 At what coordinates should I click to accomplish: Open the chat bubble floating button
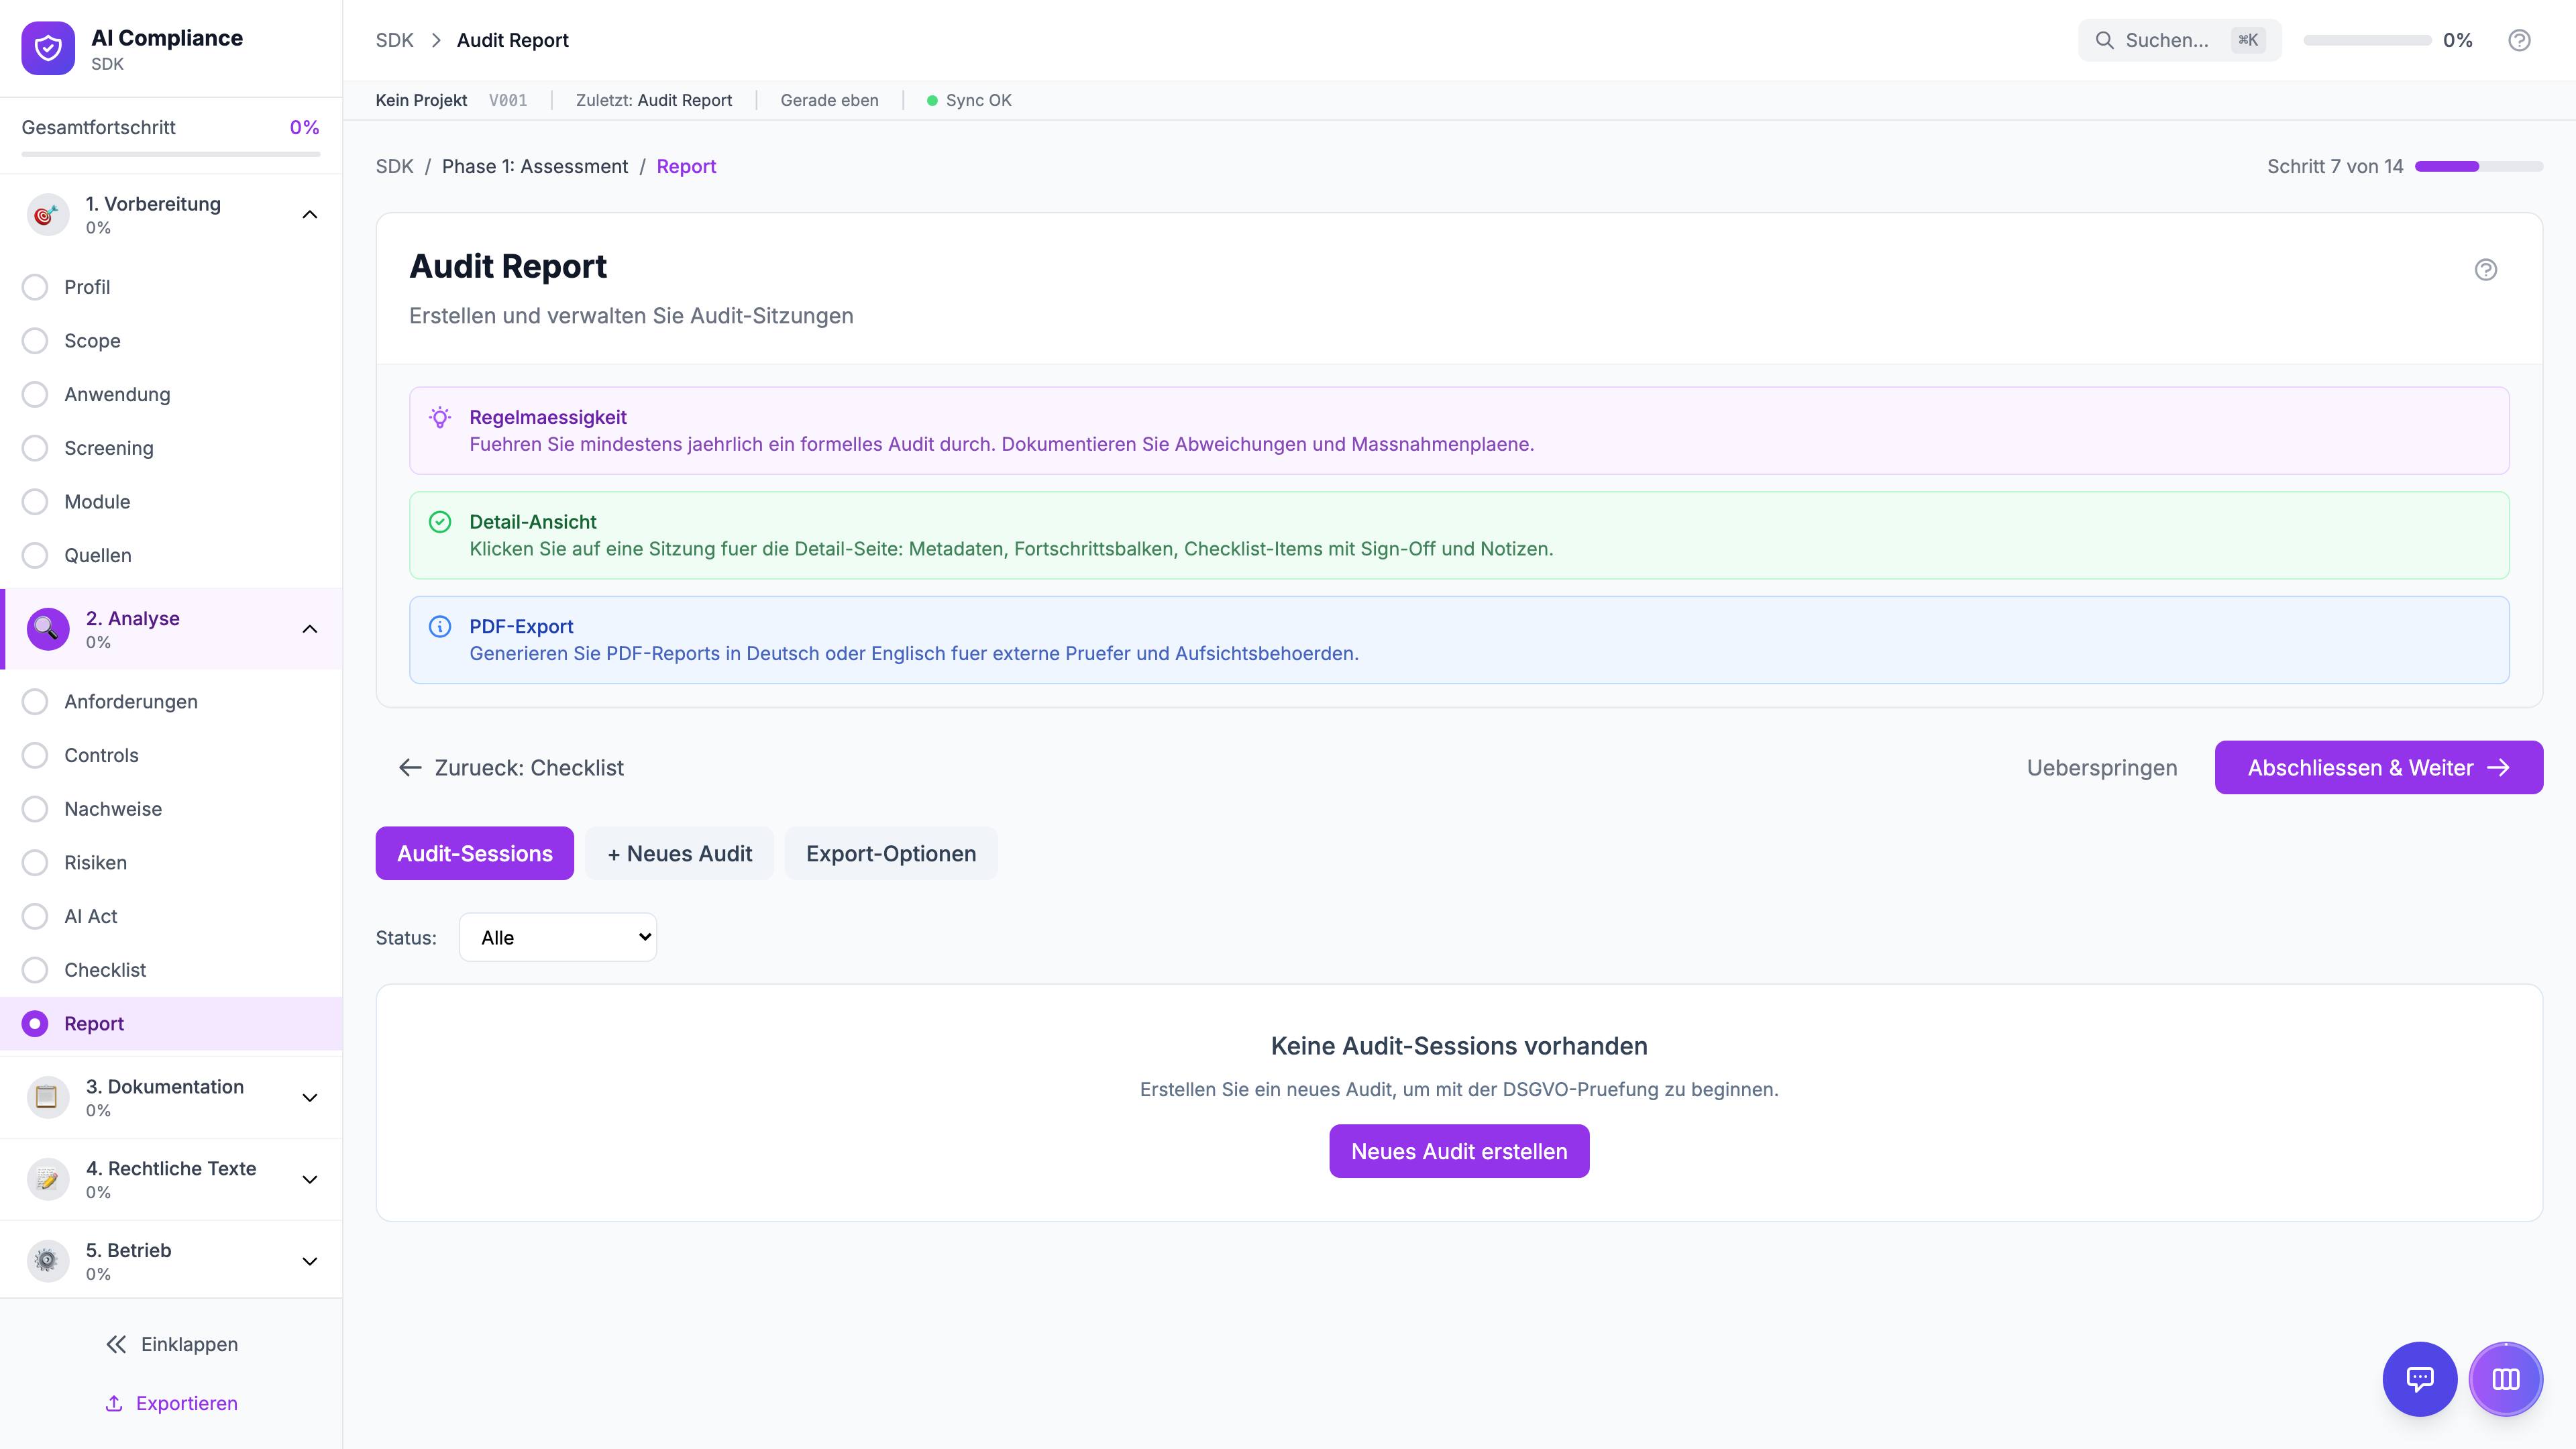point(2419,1379)
